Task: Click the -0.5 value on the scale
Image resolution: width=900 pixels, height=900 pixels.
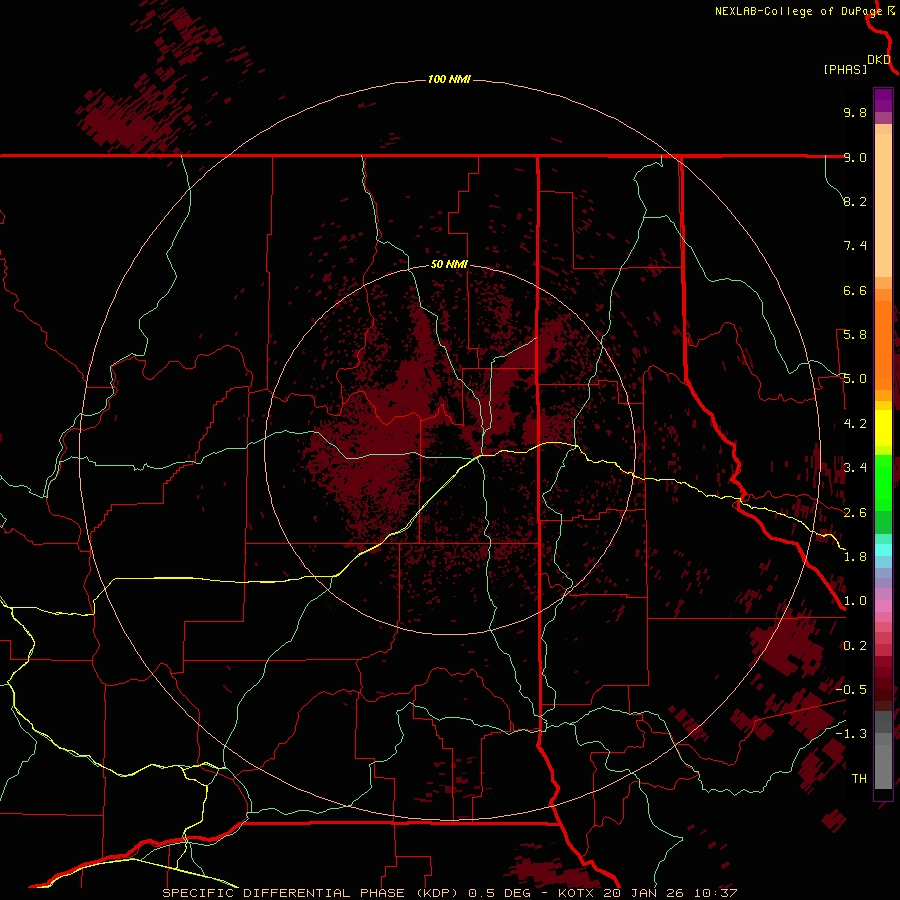Action: tap(851, 690)
